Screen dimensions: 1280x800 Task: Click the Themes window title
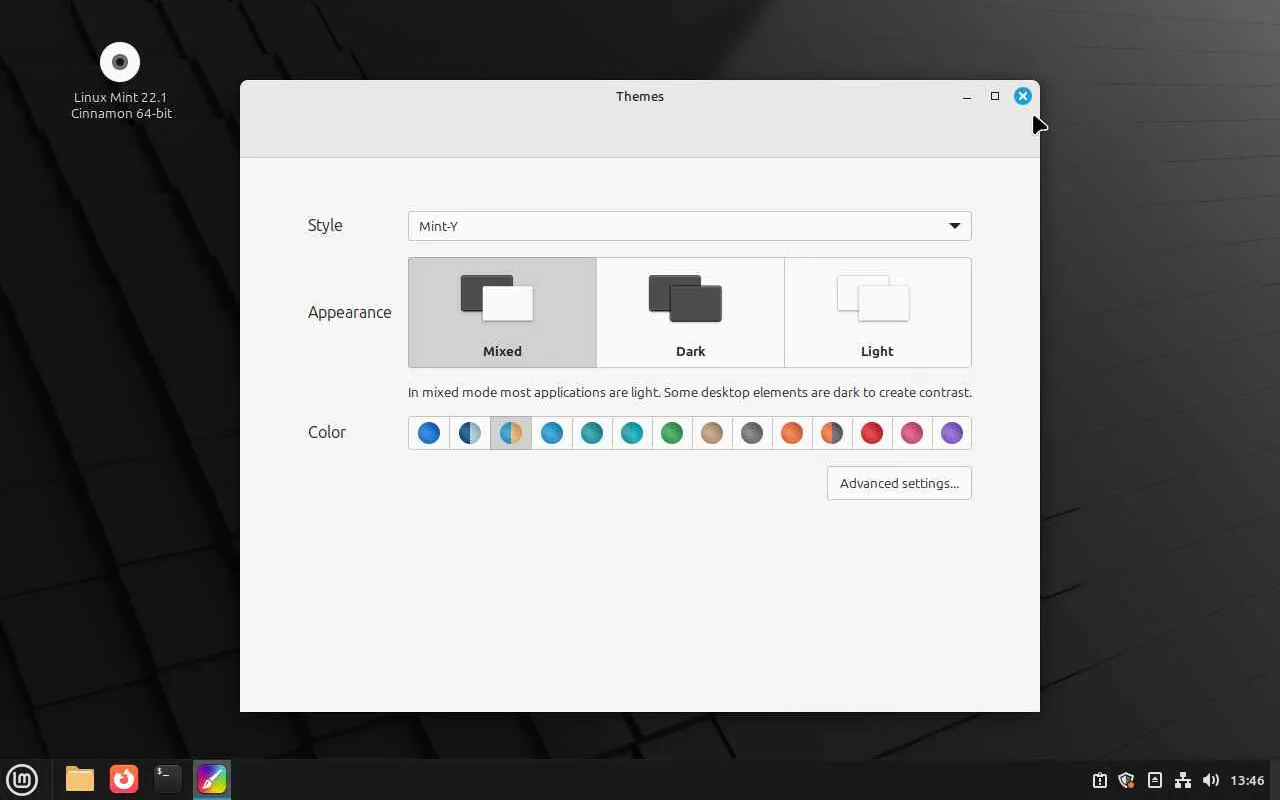pos(640,96)
